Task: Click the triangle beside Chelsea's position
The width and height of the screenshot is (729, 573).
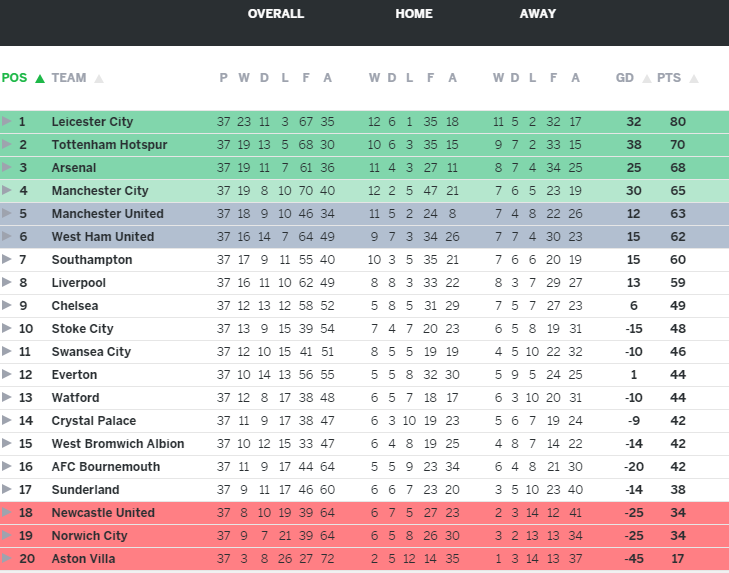Action: pyautogui.click(x=7, y=306)
